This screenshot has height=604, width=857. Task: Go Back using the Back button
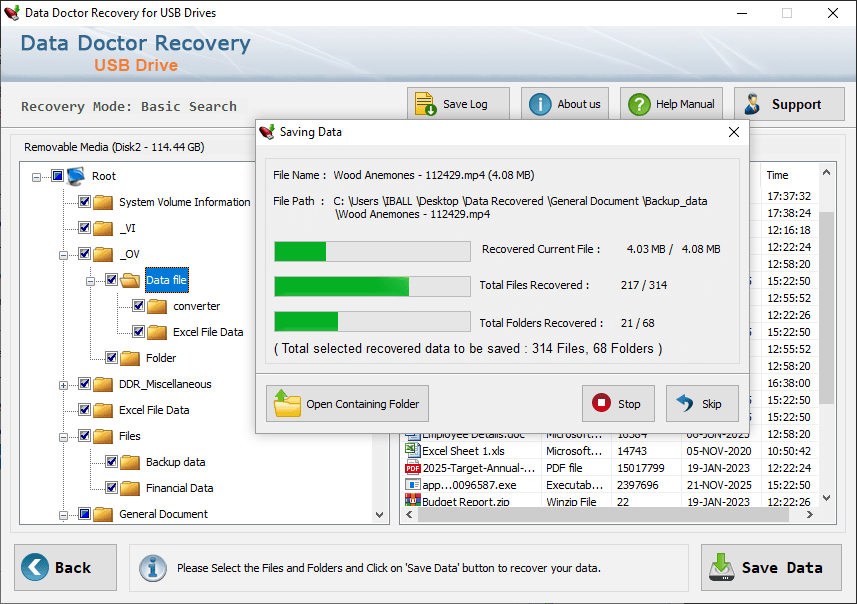tap(66, 567)
